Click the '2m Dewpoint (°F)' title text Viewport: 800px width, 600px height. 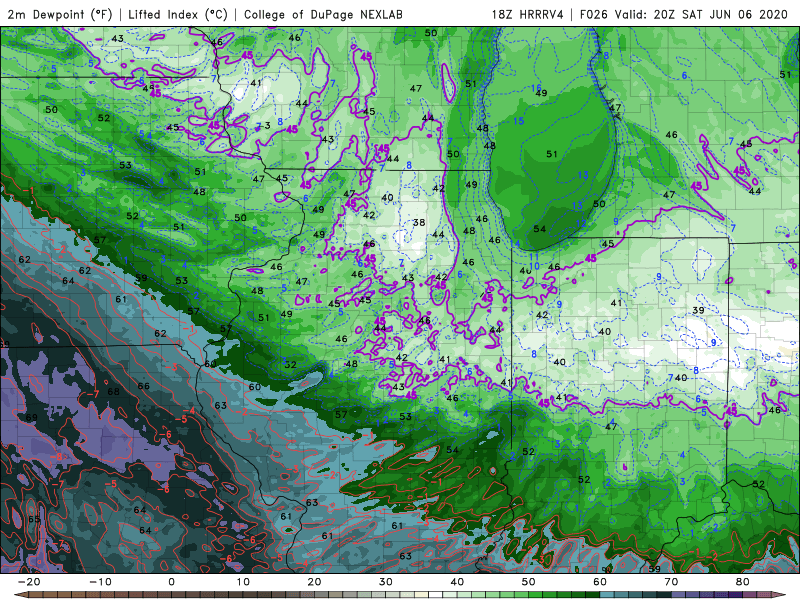(x=60, y=14)
